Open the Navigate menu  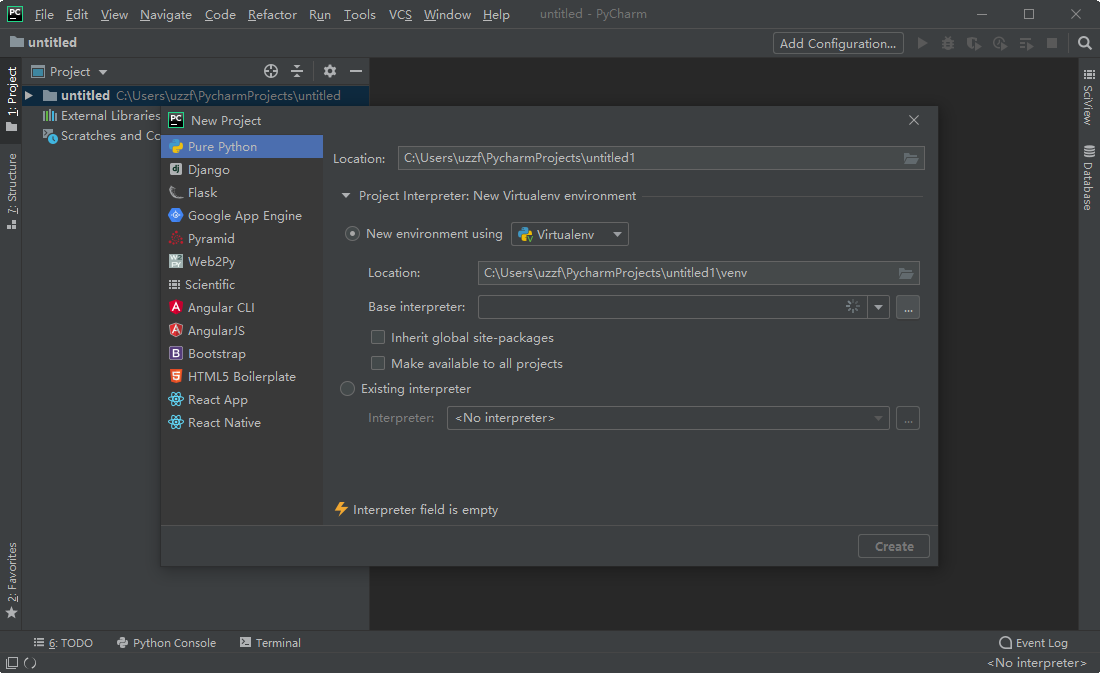(x=166, y=15)
